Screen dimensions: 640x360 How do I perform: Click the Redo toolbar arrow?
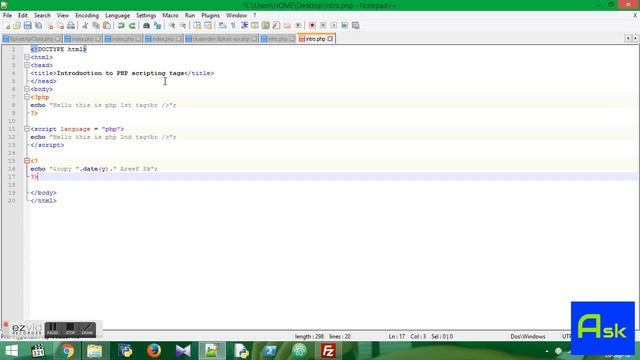pyautogui.click(x=132, y=26)
